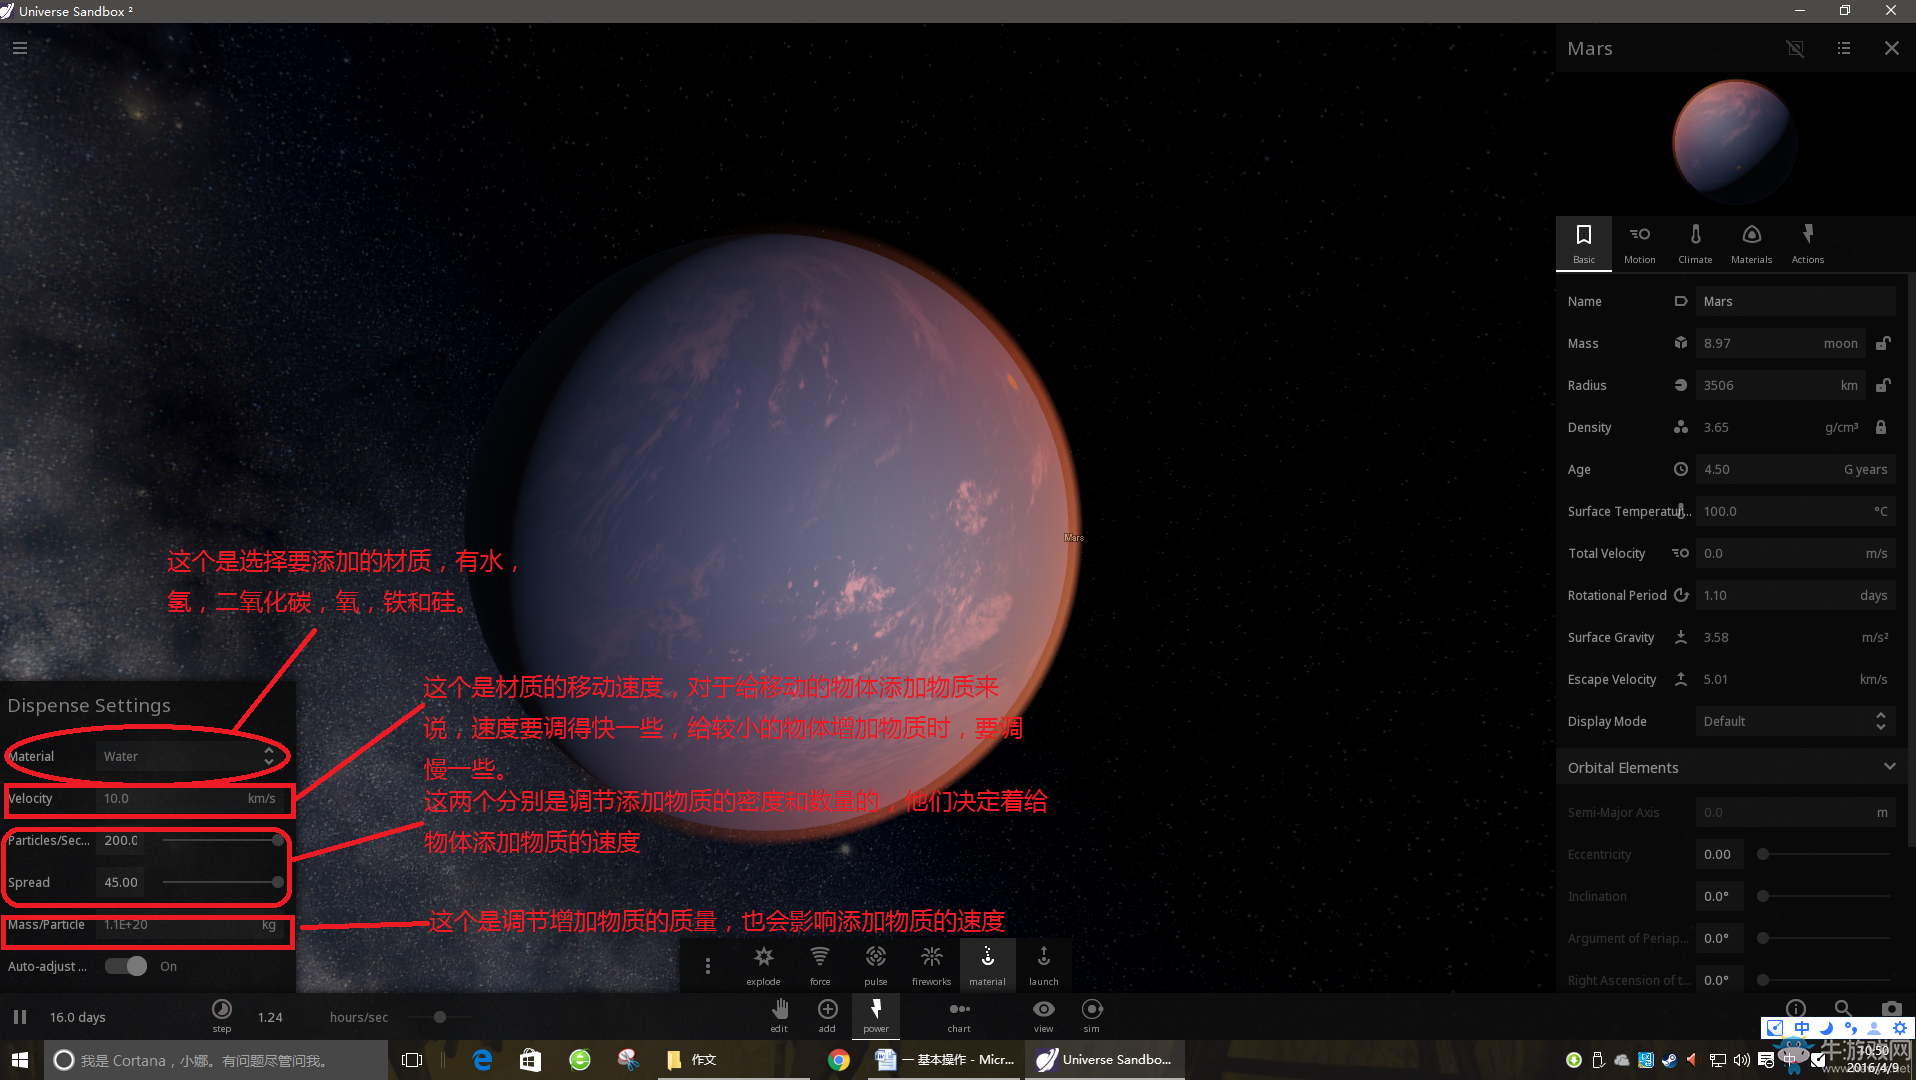Open the hamburger main menu
The width and height of the screenshot is (1916, 1080).
click(19, 48)
